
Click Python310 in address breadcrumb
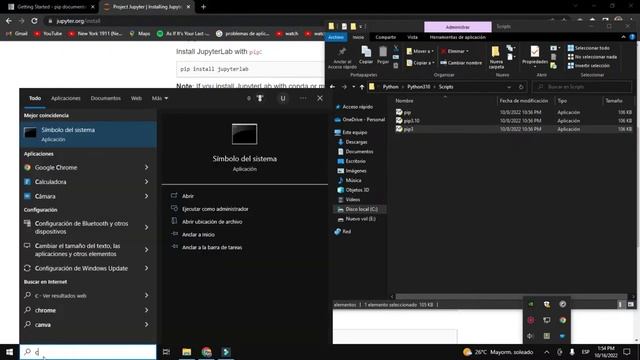coord(418,87)
